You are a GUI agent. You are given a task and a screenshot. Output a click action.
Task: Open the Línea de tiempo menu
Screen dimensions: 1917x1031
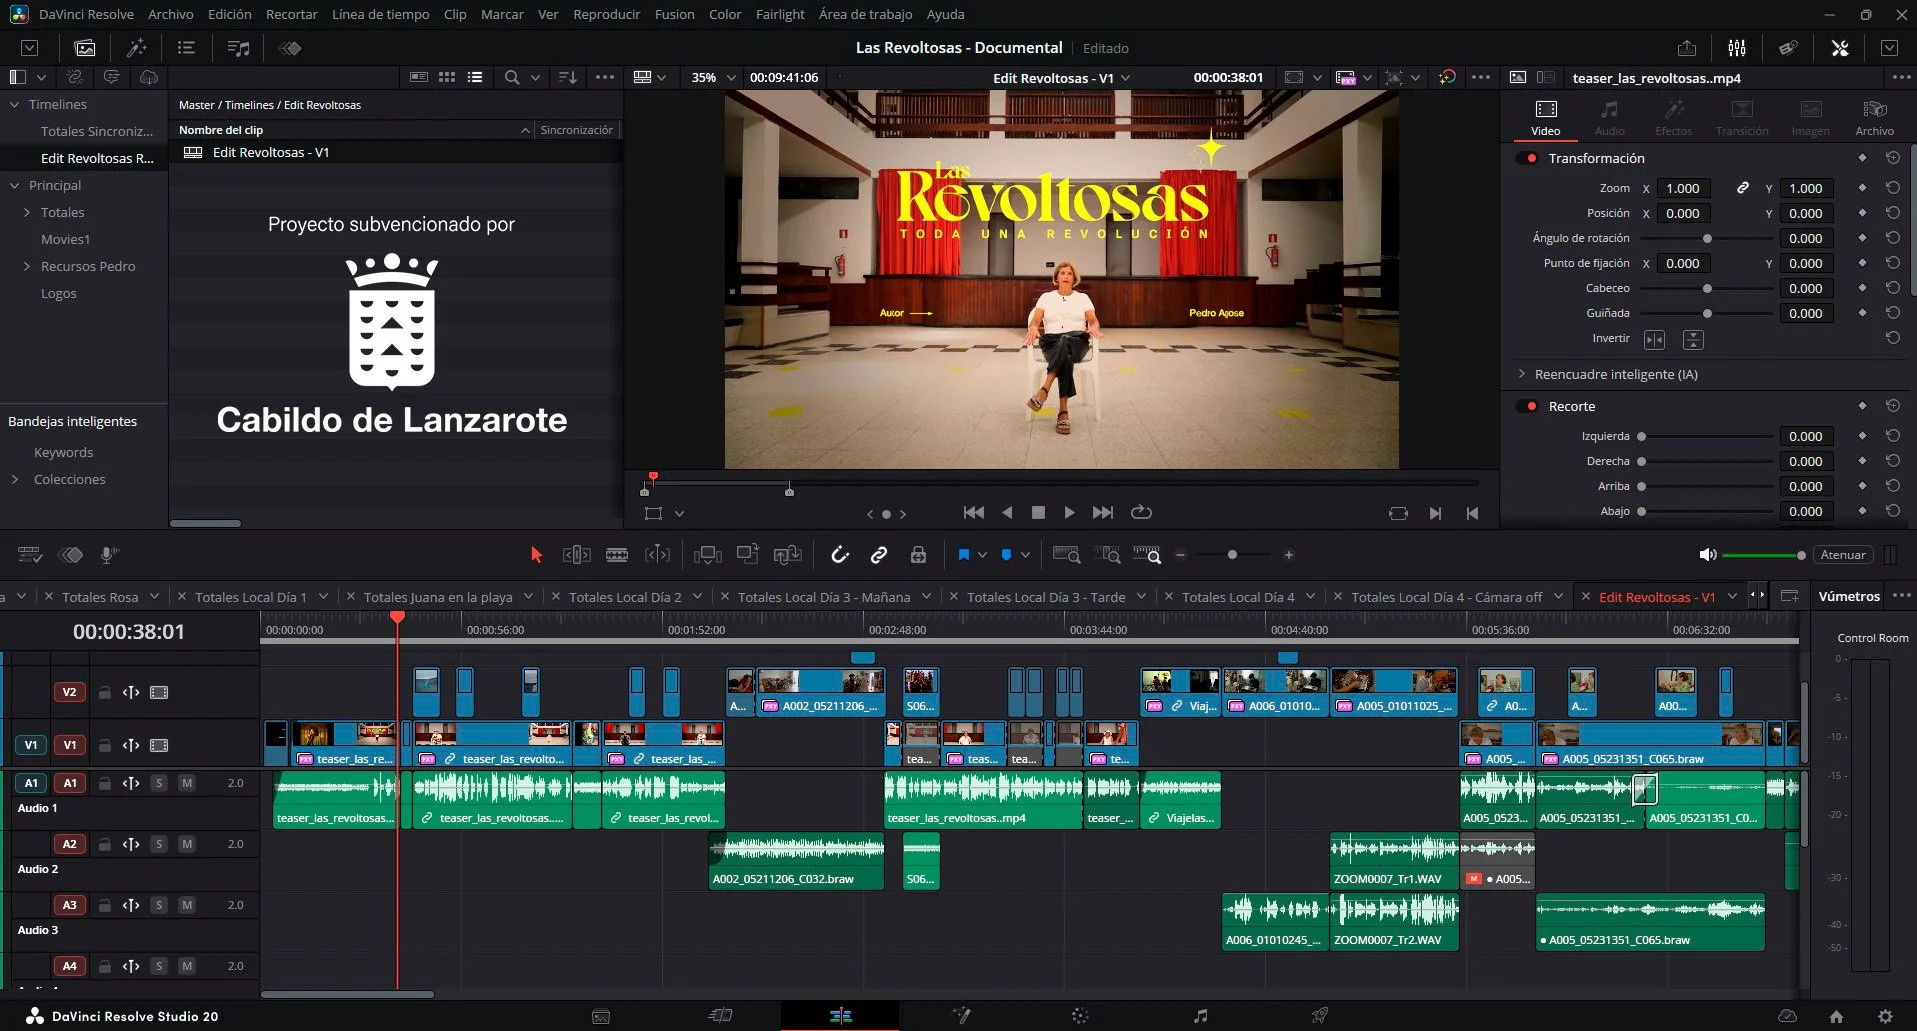pyautogui.click(x=381, y=14)
